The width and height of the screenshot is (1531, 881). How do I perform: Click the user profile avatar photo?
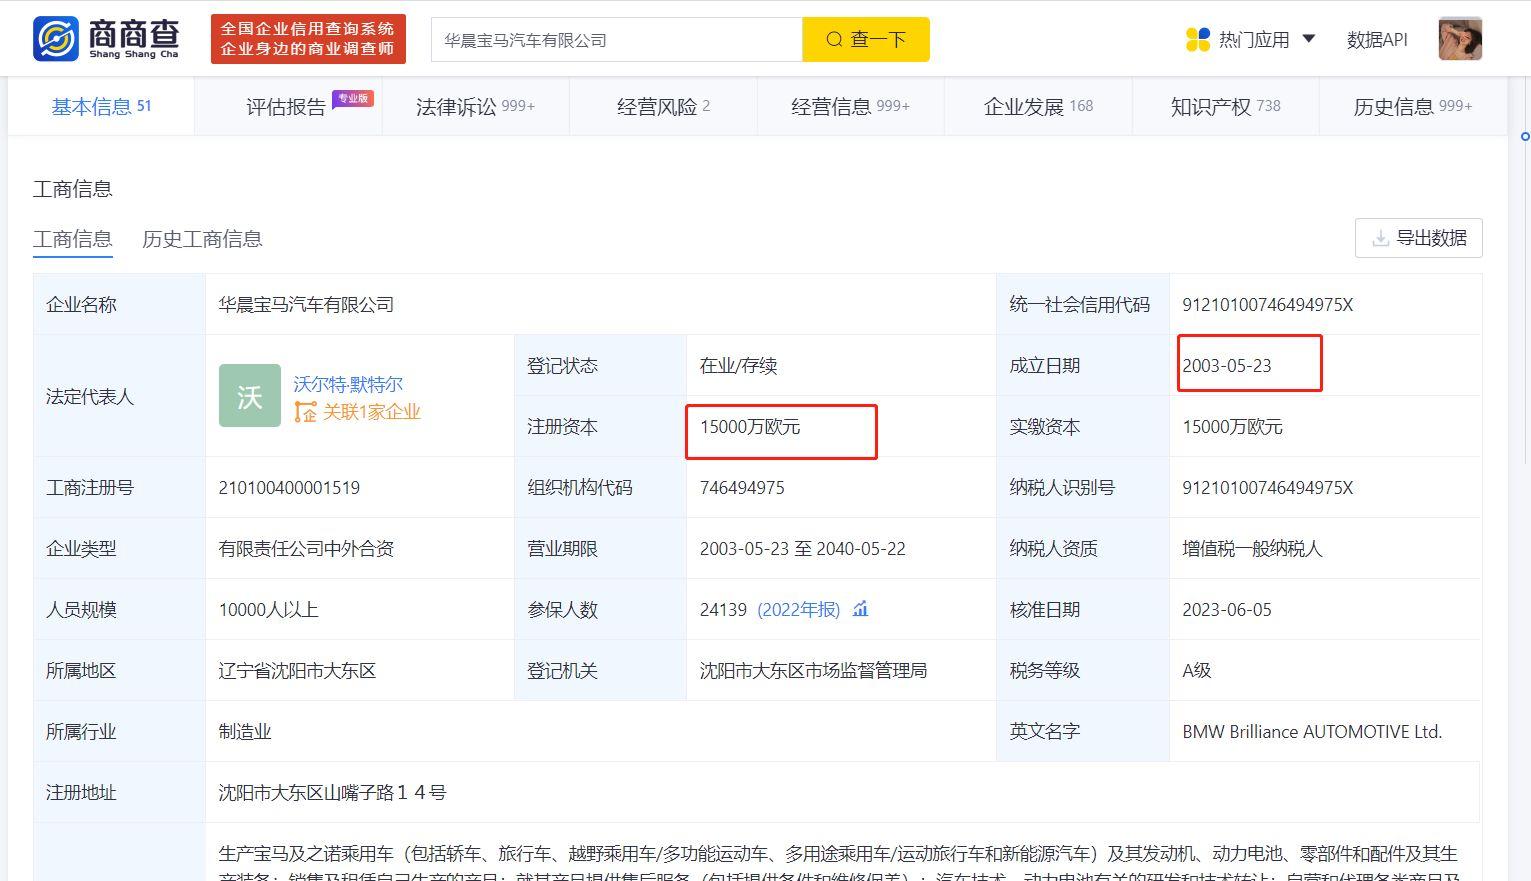click(1459, 38)
